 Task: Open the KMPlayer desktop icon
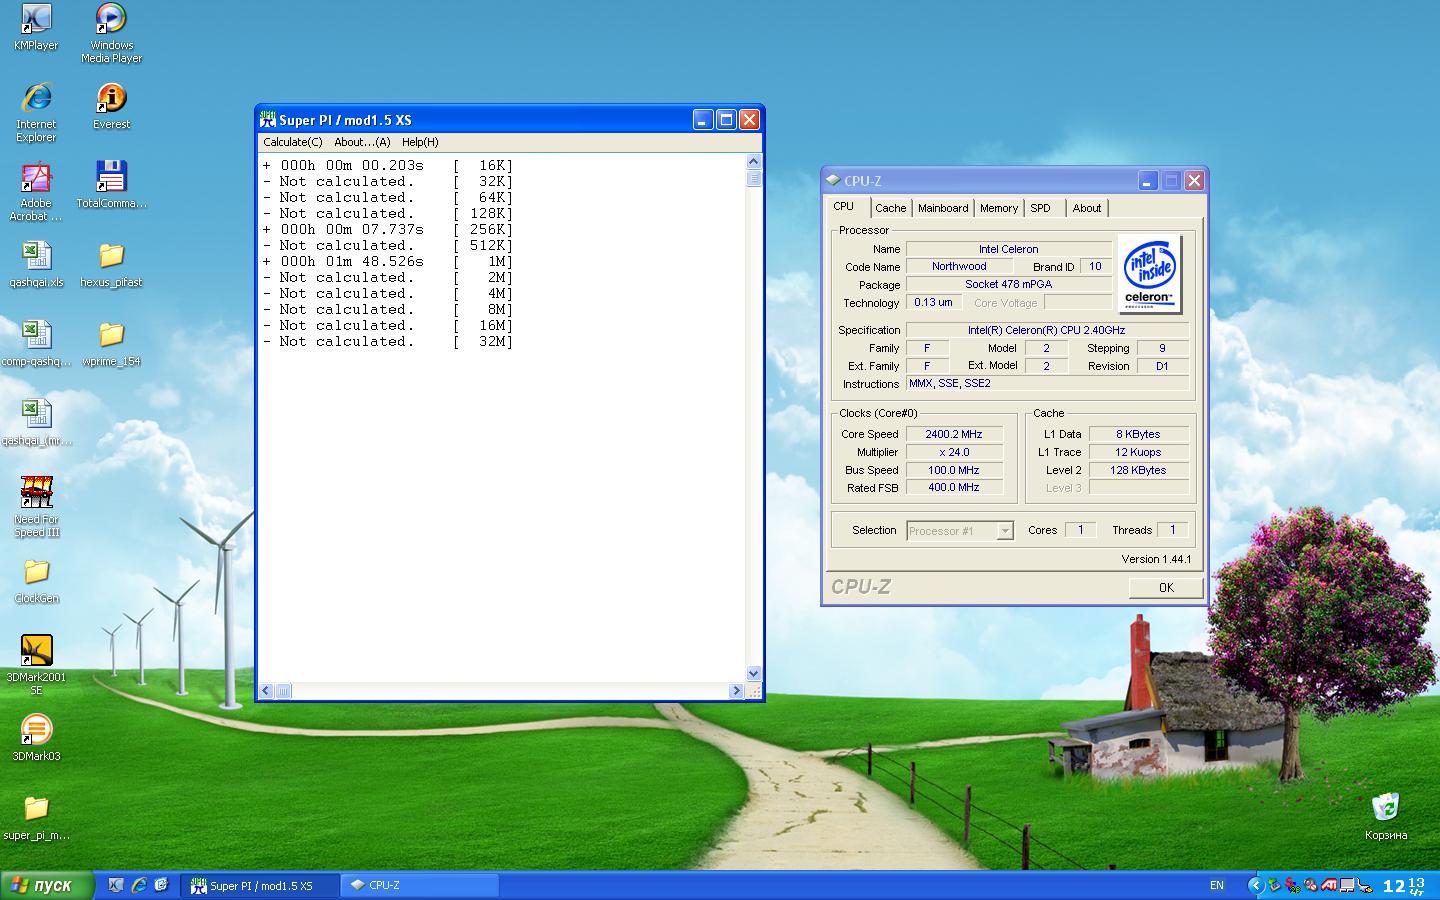(36, 27)
